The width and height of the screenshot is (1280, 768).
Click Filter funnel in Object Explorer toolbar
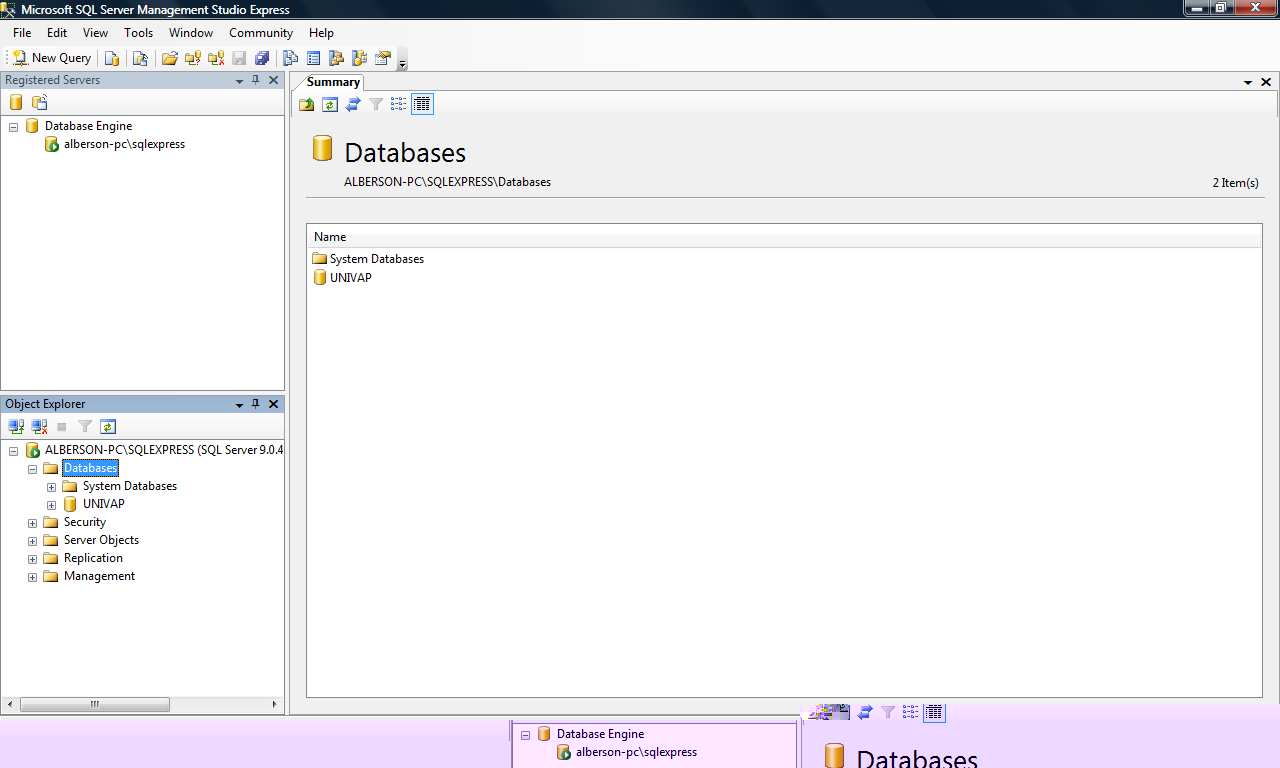click(x=85, y=426)
